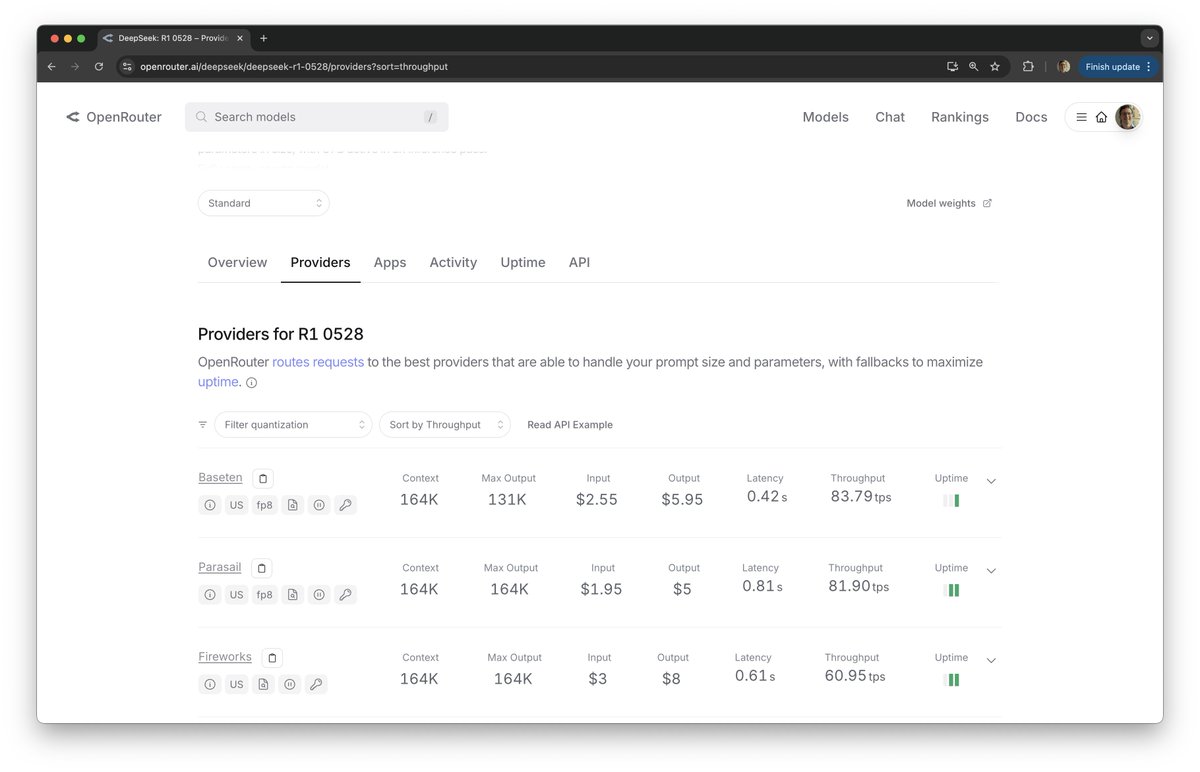This screenshot has height=772, width=1200.
Task: Click Parasail key icon
Action: pyautogui.click(x=345, y=594)
